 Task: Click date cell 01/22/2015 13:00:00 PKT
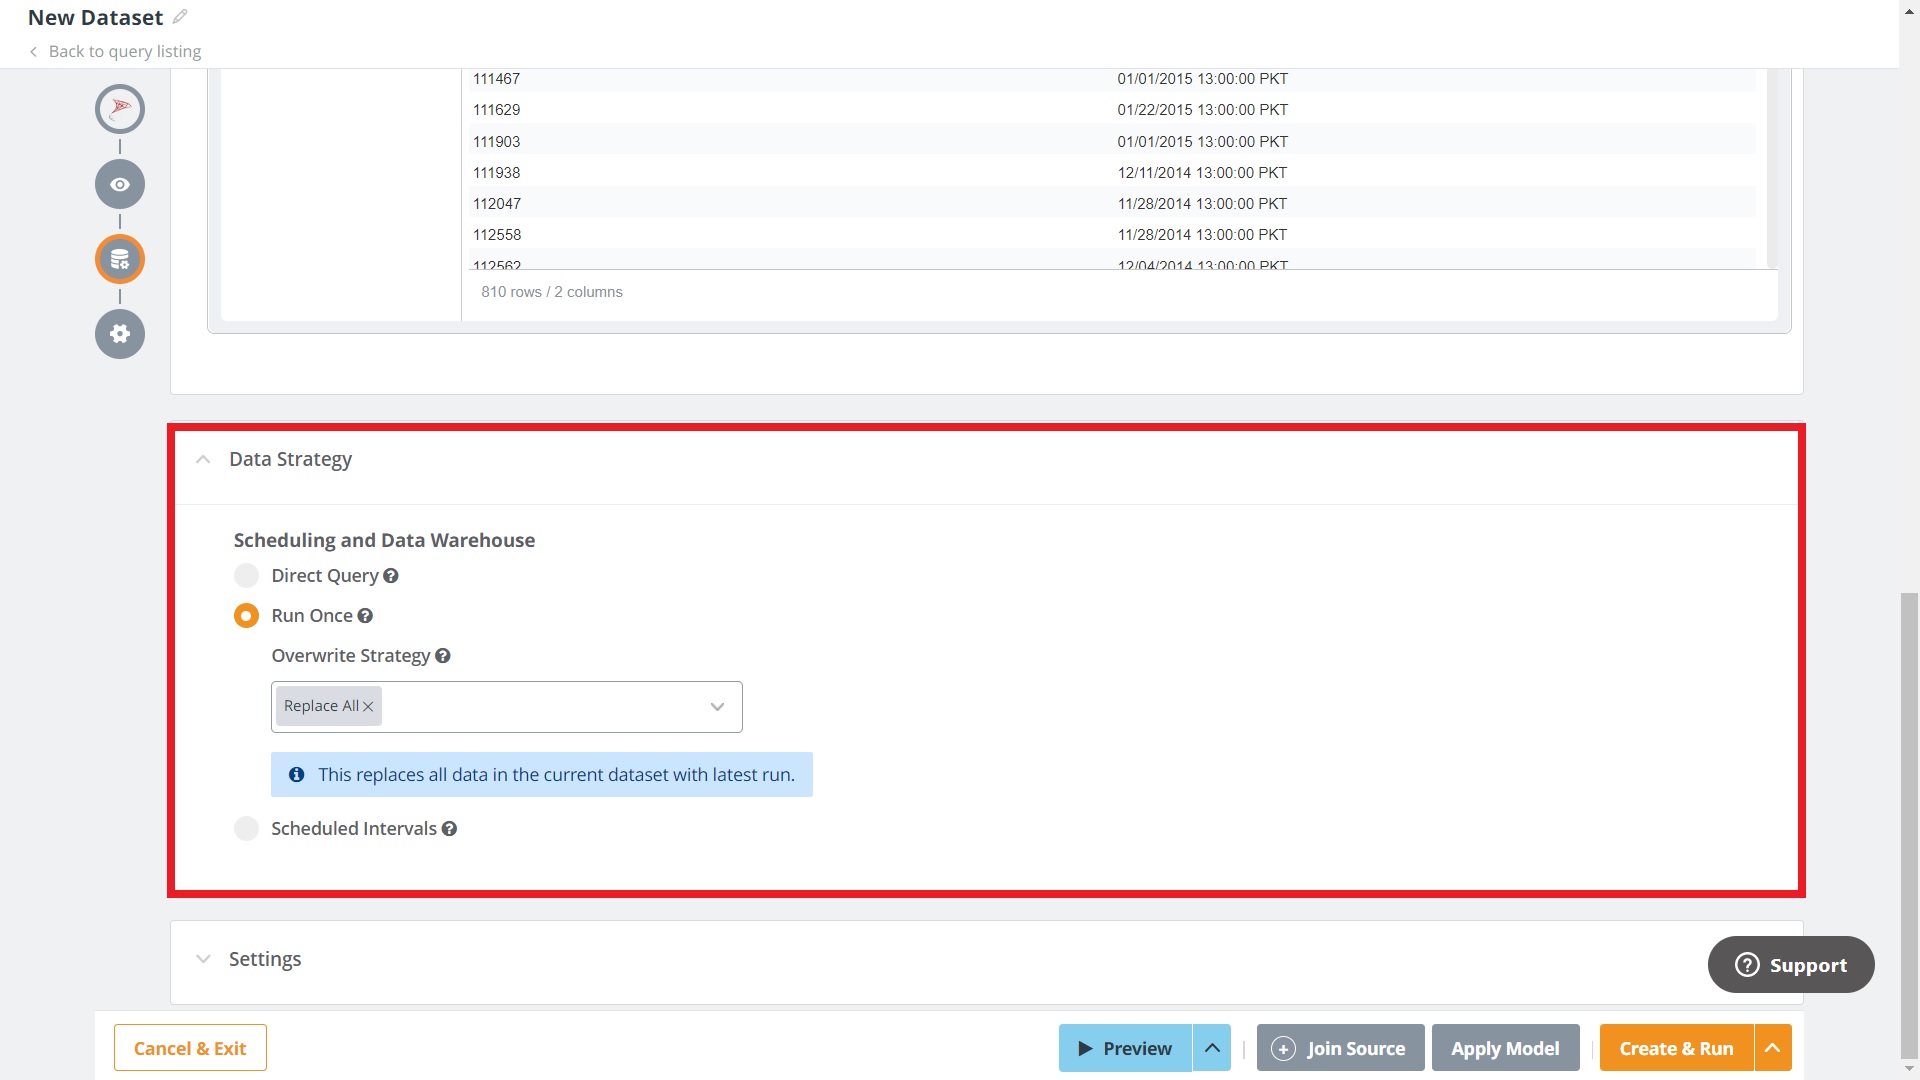[x=1202, y=110]
